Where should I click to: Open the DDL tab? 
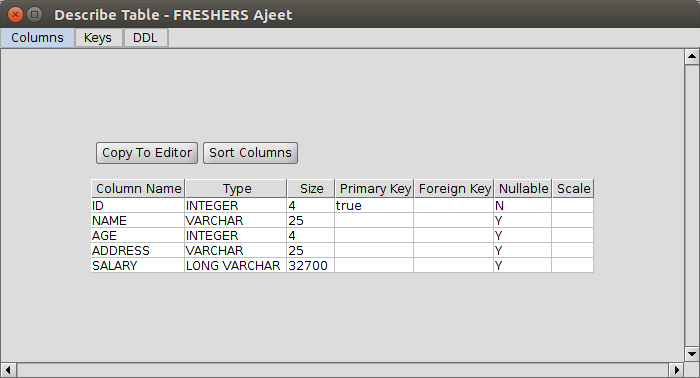point(145,38)
